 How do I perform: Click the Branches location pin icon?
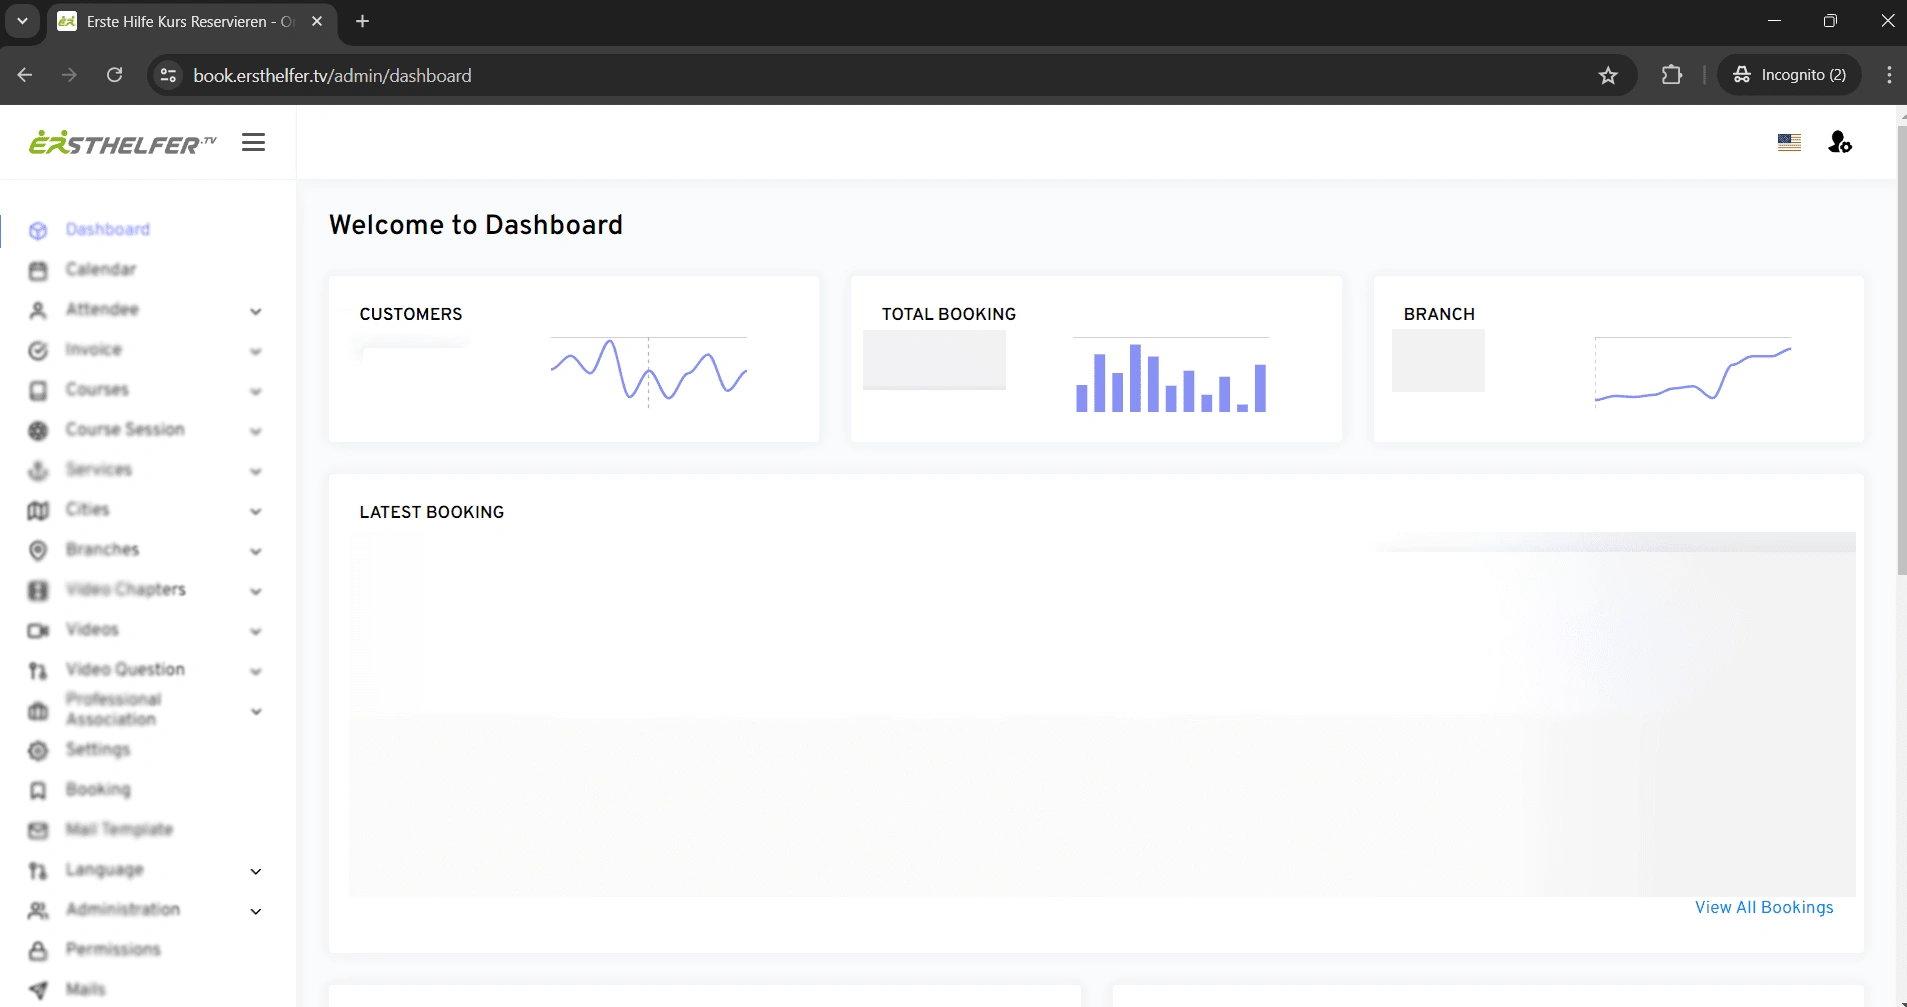point(38,550)
